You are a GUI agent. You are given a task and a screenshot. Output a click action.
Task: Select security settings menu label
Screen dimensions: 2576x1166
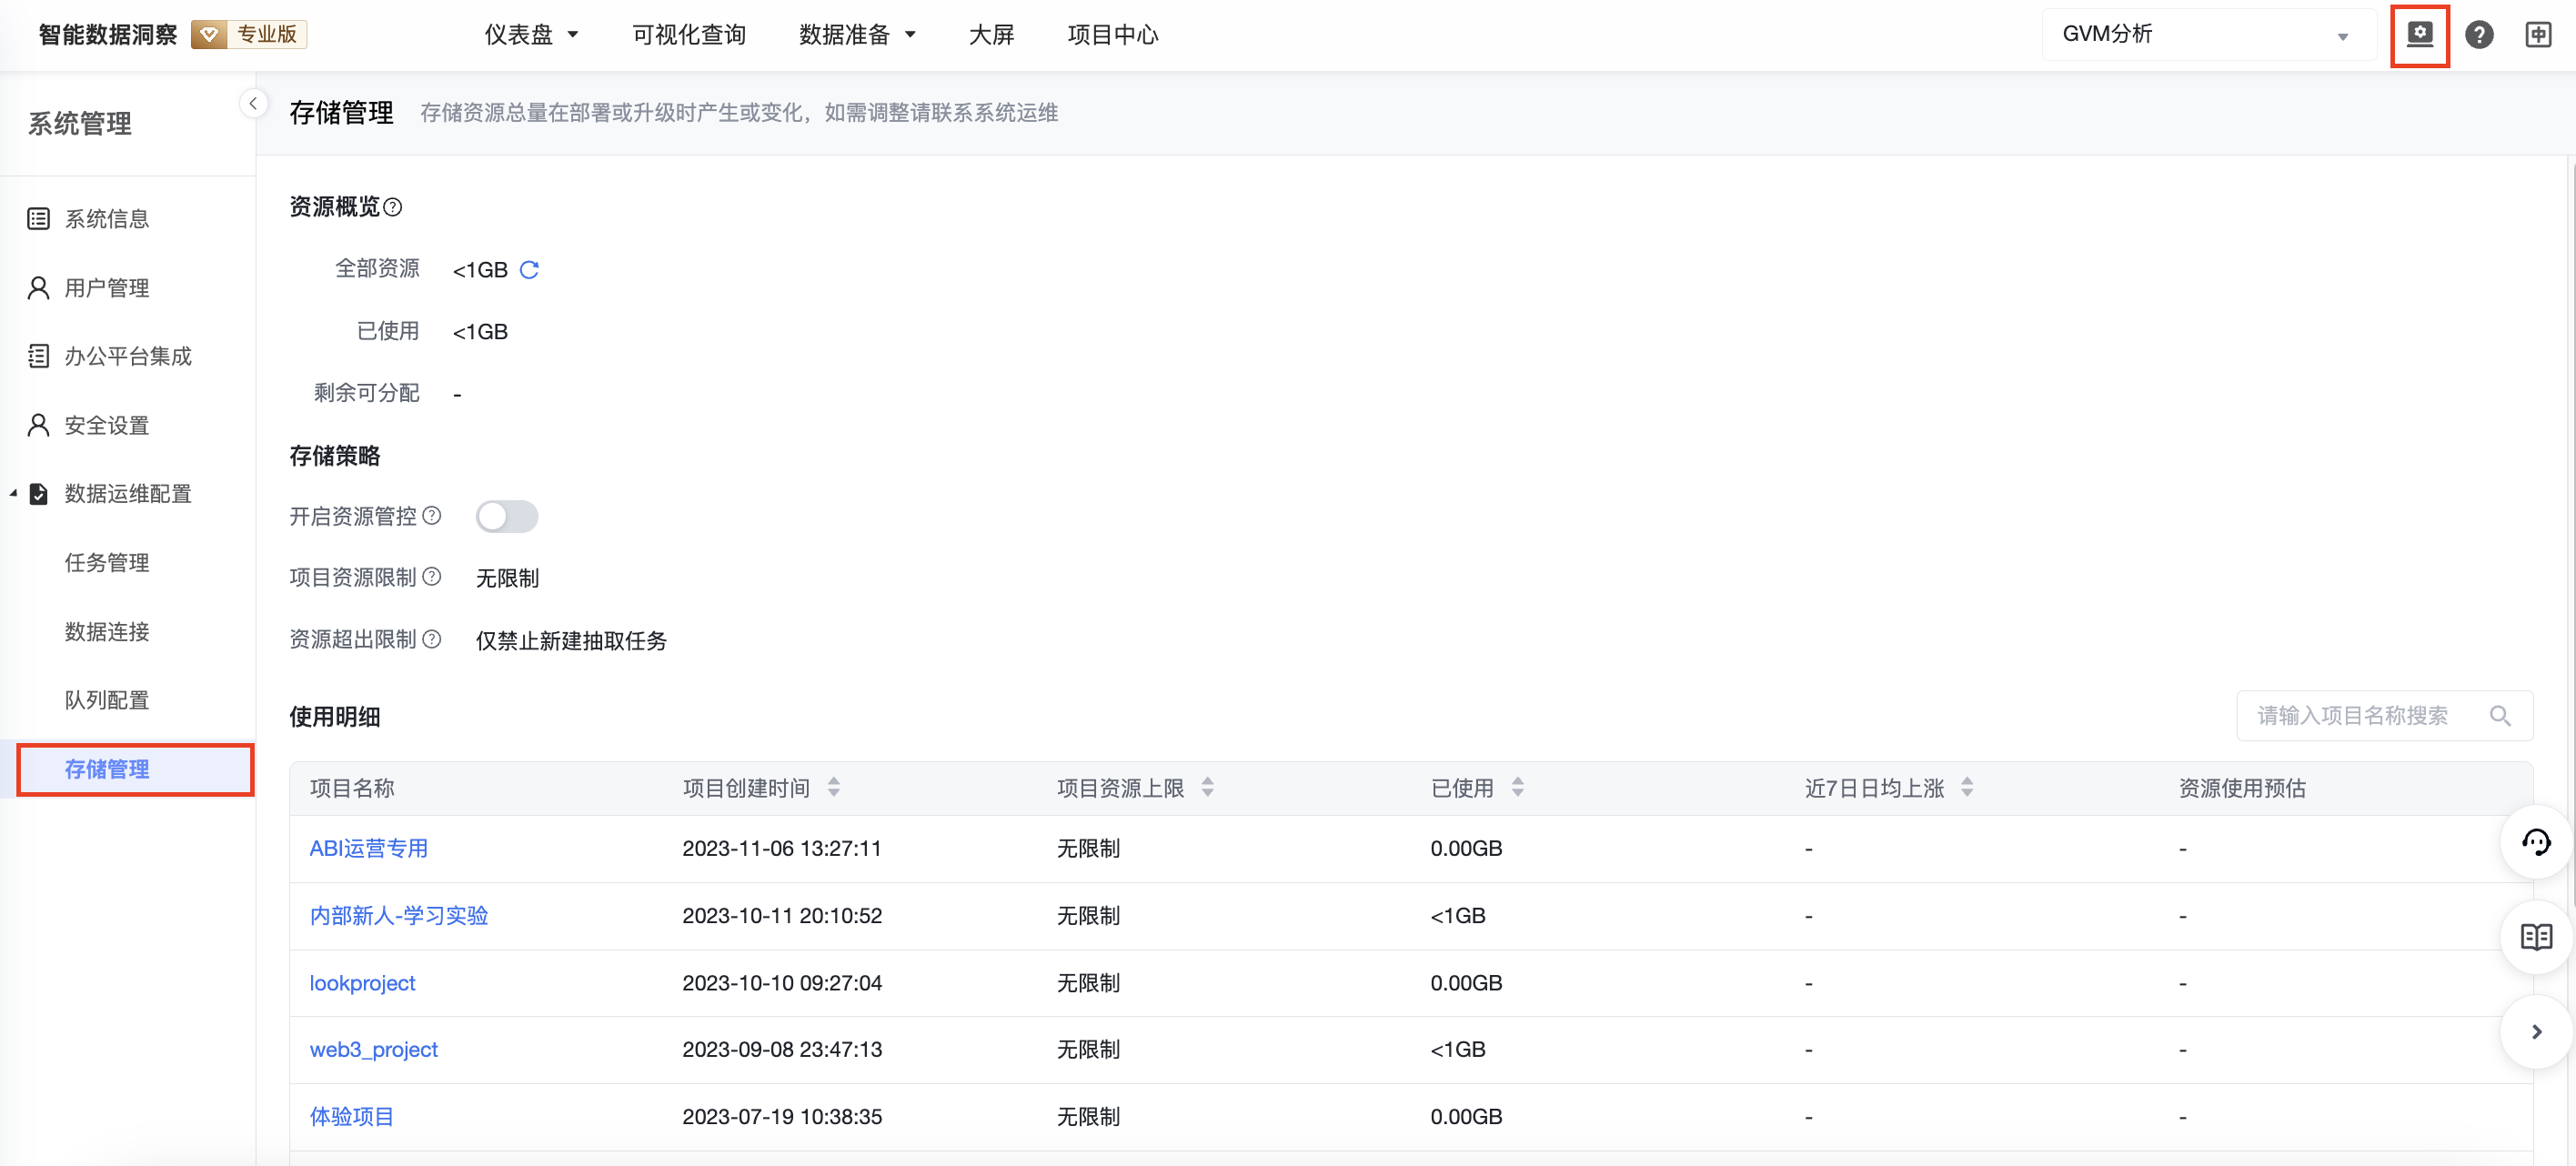(x=107, y=425)
